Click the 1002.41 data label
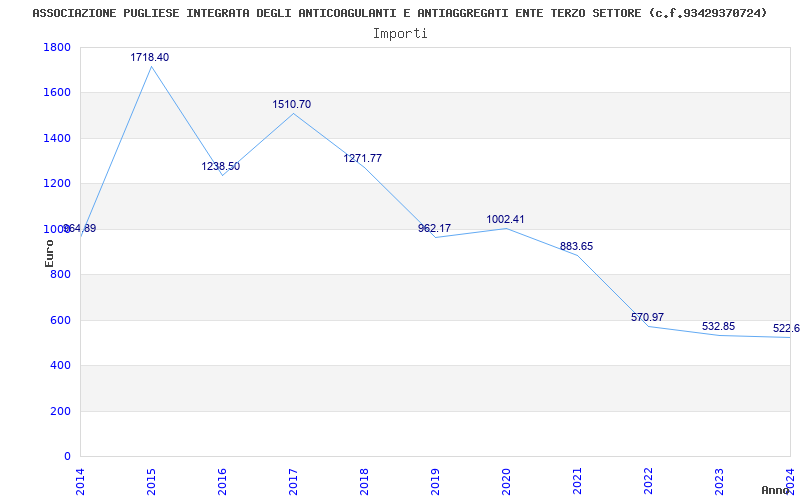800x500 pixels. (x=505, y=219)
